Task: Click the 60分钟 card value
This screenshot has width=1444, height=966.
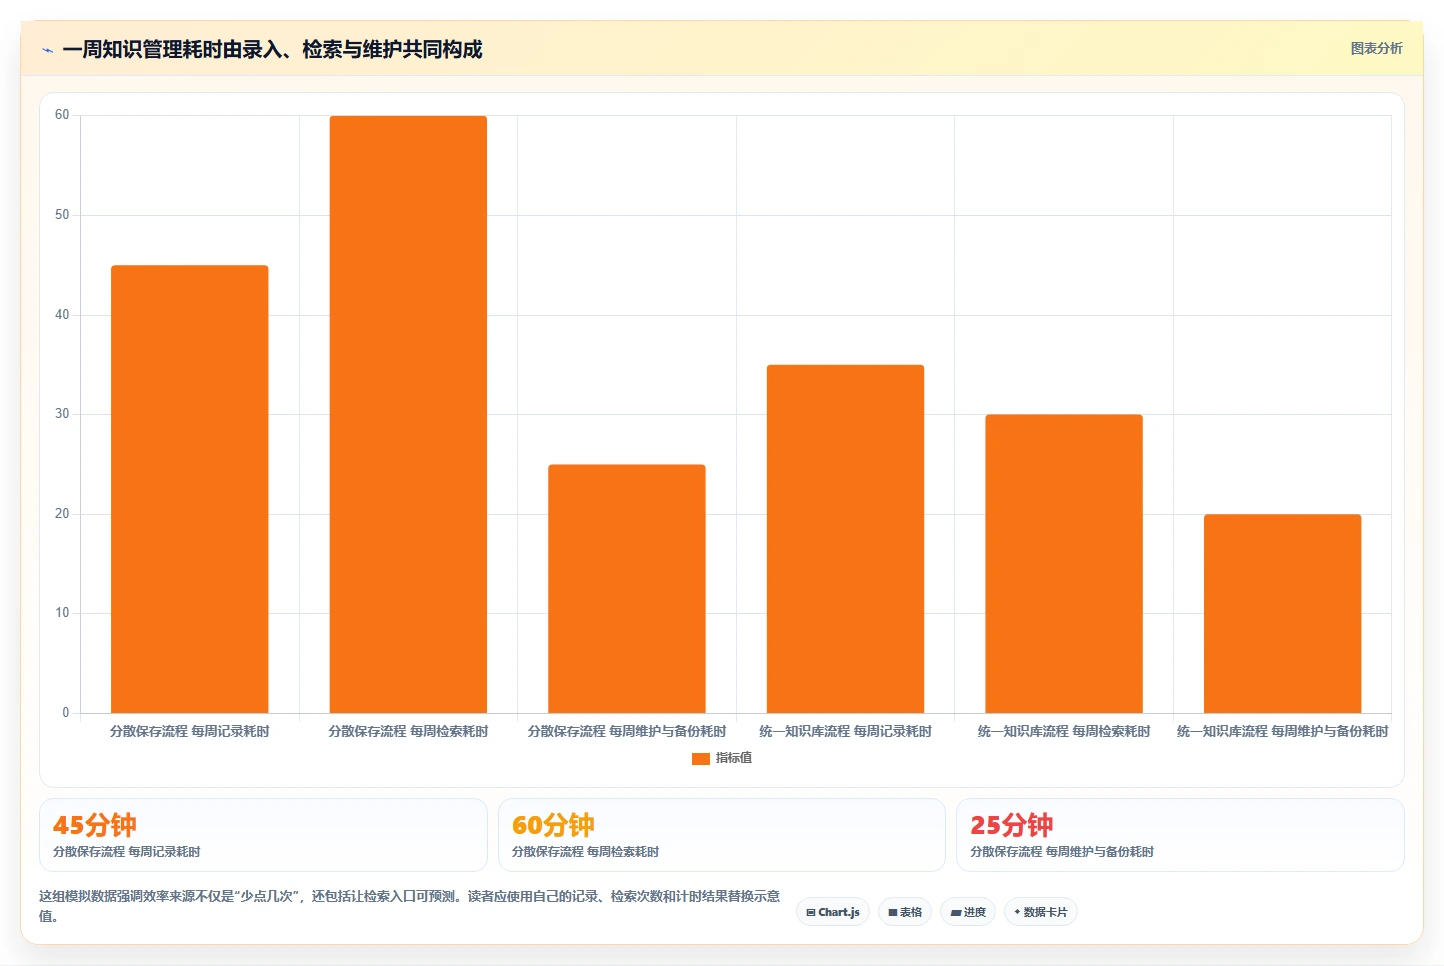Action: click(553, 825)
